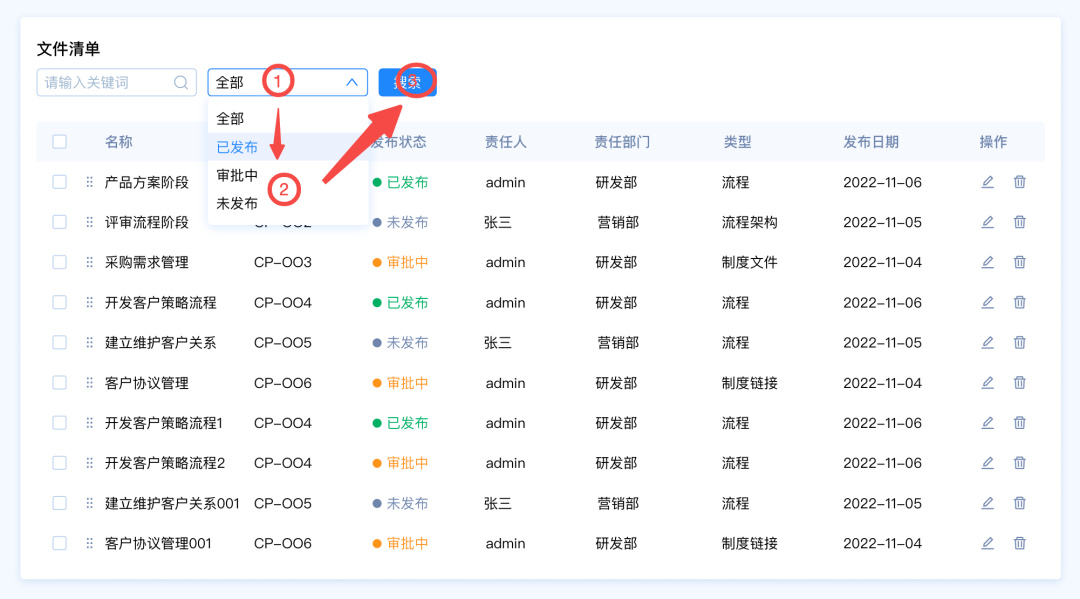The height and width of the screenshot is (599, 1080).
Task: Choose 未发布 option in dropdown list
Action: [x=237, y=203]
